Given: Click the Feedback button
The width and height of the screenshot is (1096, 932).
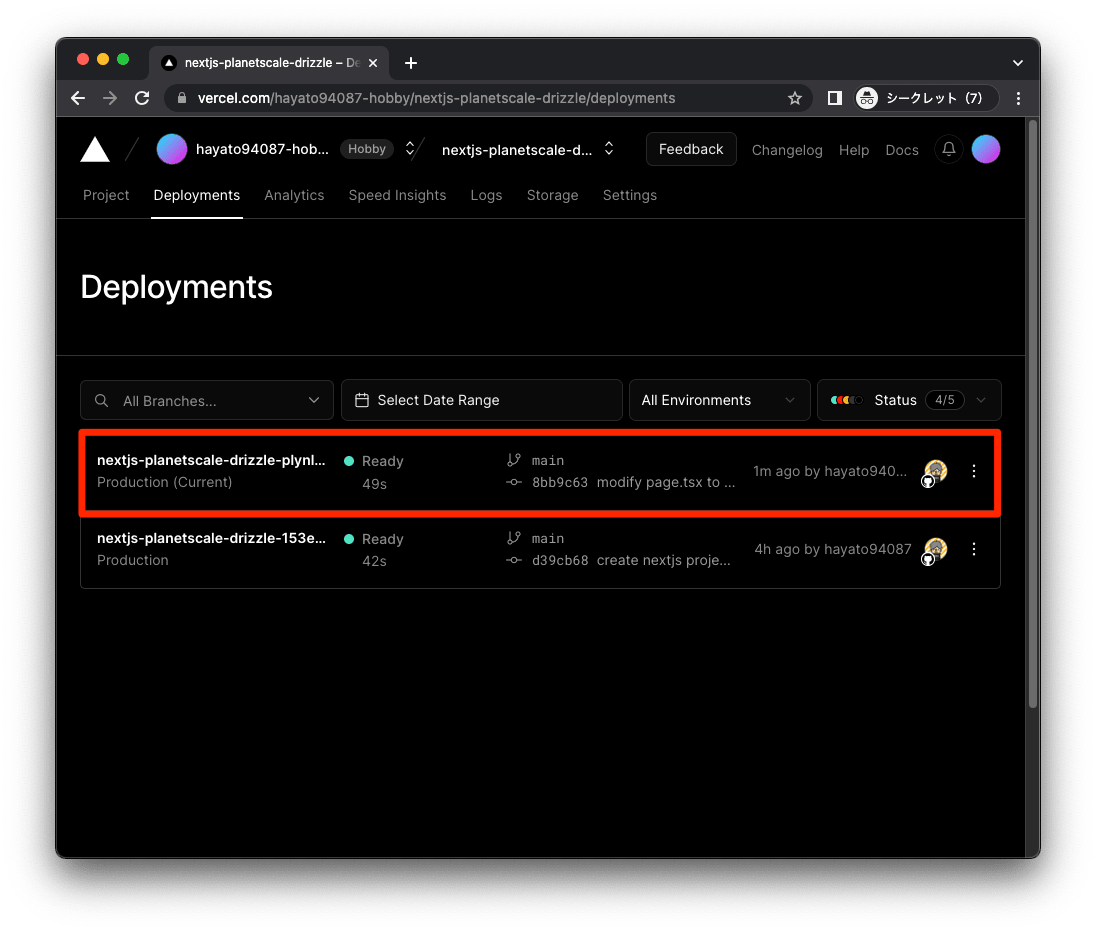Looking at the screenshot, I should click(x=691, y=149).
